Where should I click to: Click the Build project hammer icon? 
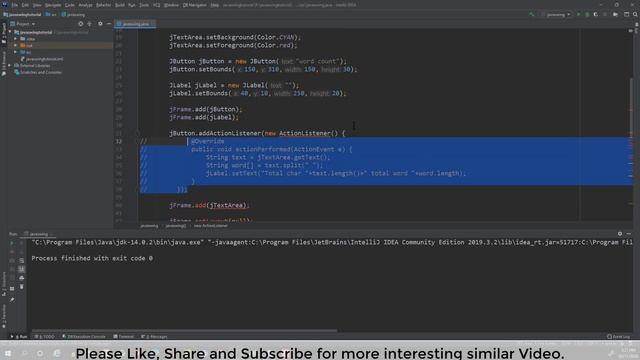pos(531,14)
